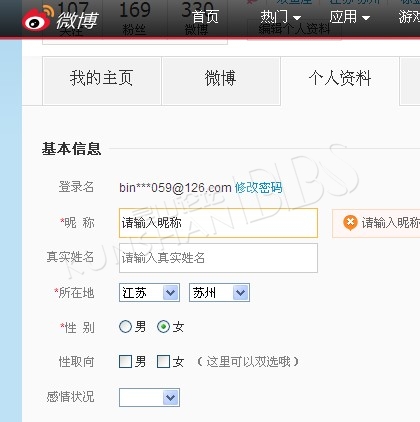Click the 修改密码 link
The image size is (420, 422).
258,188
